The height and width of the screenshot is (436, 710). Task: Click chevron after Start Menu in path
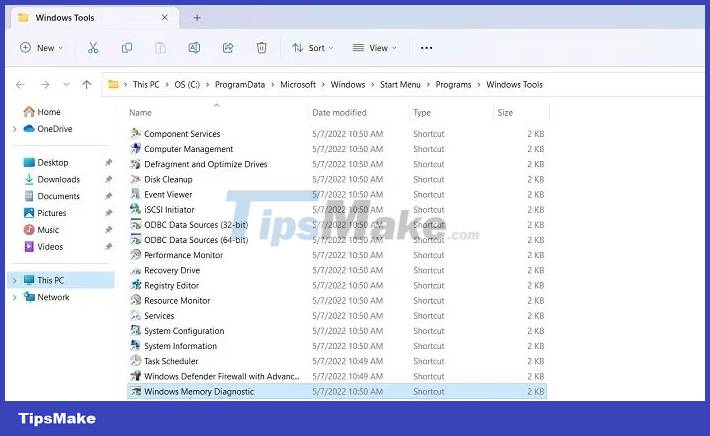coord(428,85)
